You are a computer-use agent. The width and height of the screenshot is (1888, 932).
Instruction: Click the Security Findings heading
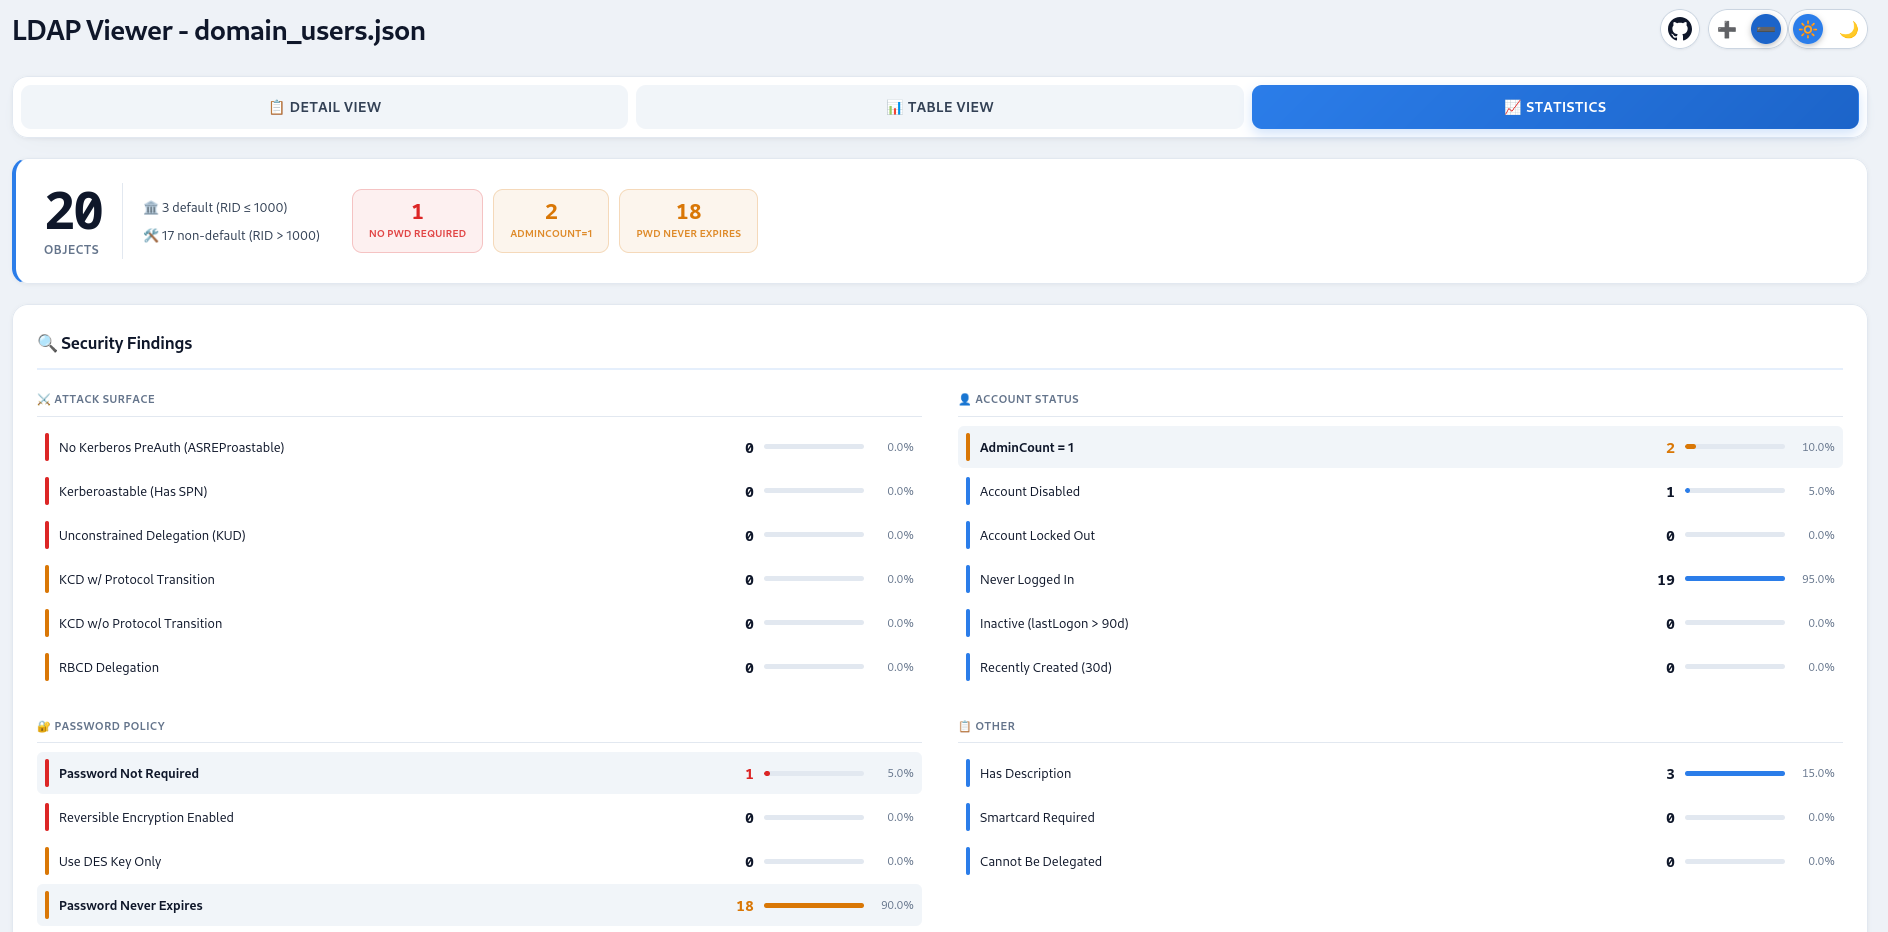pos(115,343)
